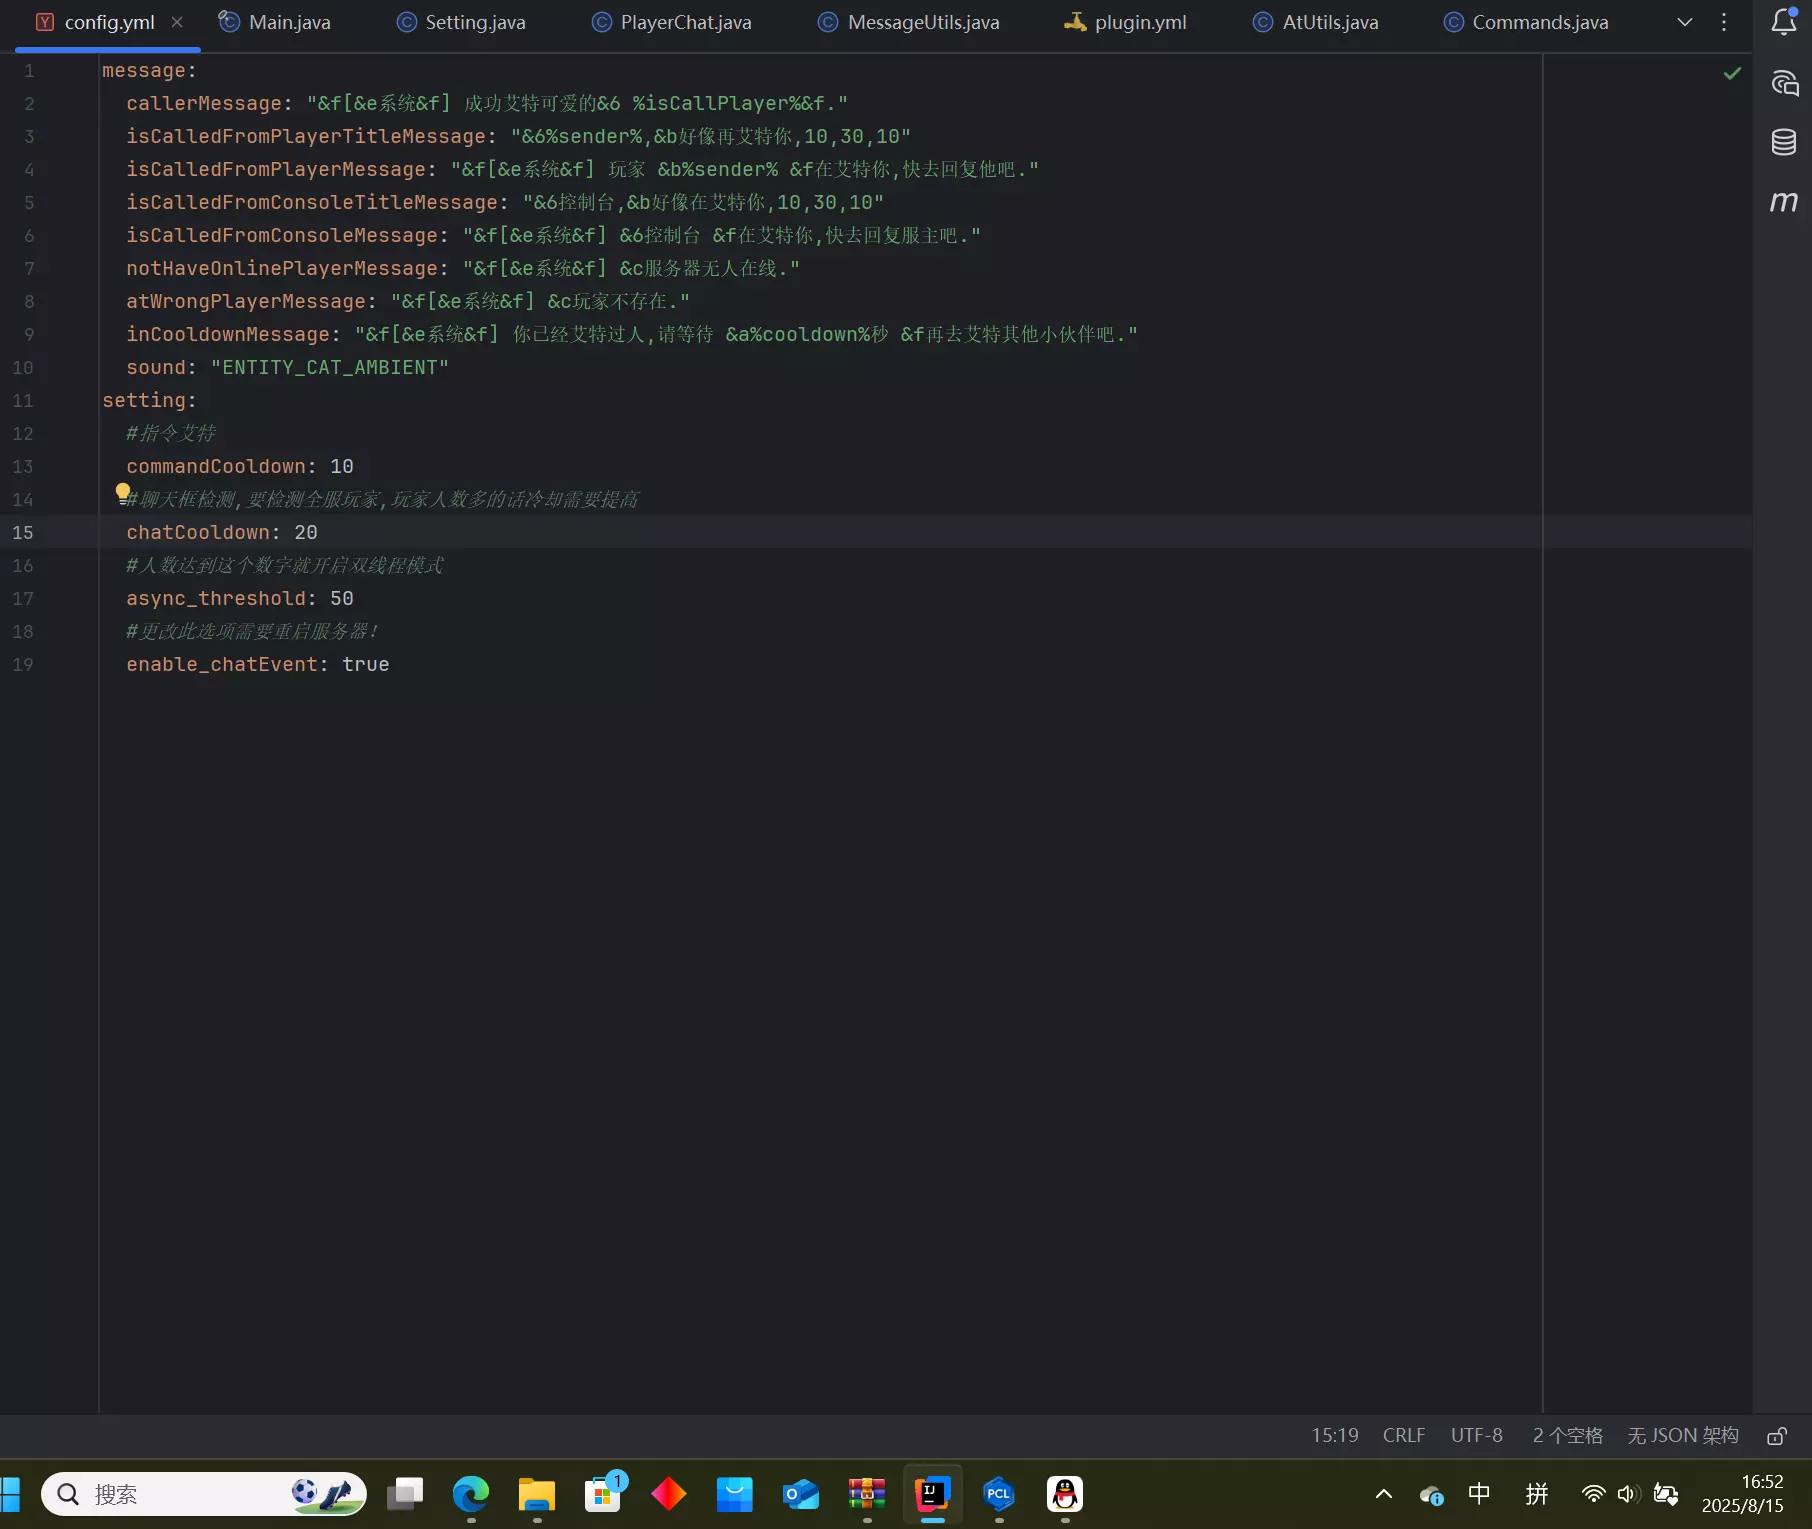This screenshot has width=1812, height=1529.
Task: Expand the hidden tabs dropdown chevron
Action: point(1685,22)
